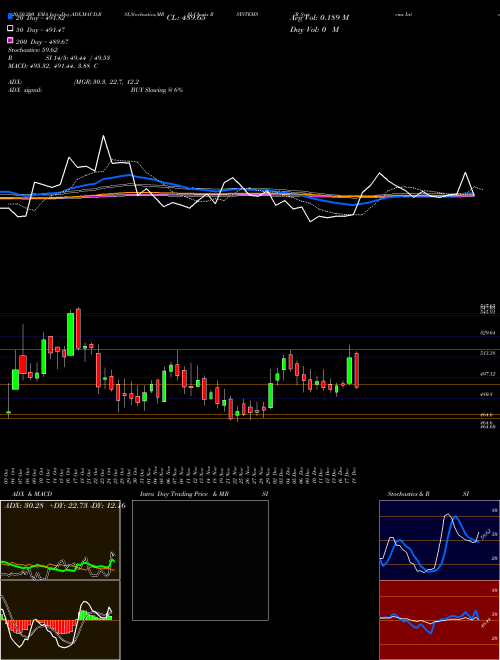This screenshot has width=500, height=660.
Task: Click the 'Avg Vol: 0.189 M' text
Action: [319, 18]
